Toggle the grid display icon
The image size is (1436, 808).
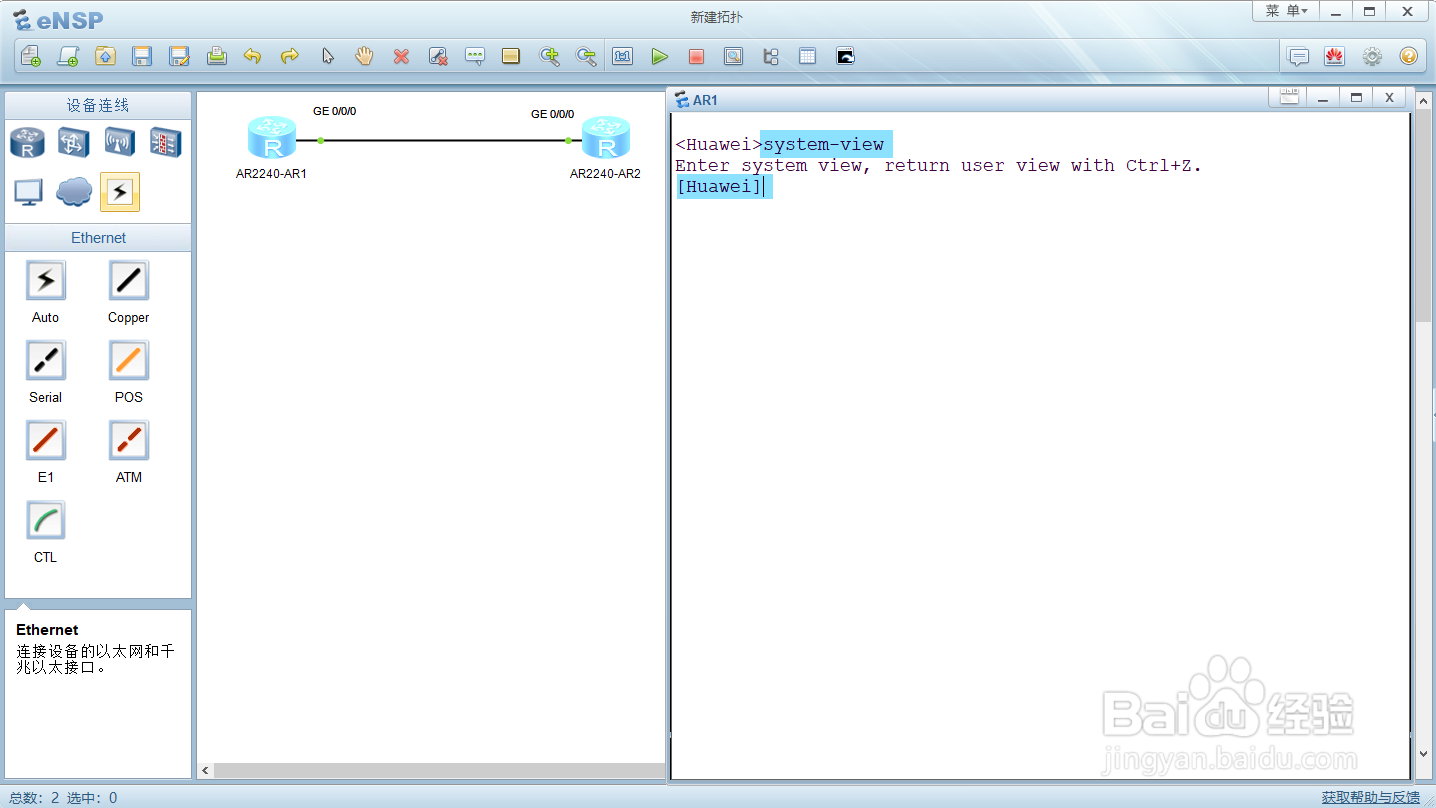click(807, 57)
